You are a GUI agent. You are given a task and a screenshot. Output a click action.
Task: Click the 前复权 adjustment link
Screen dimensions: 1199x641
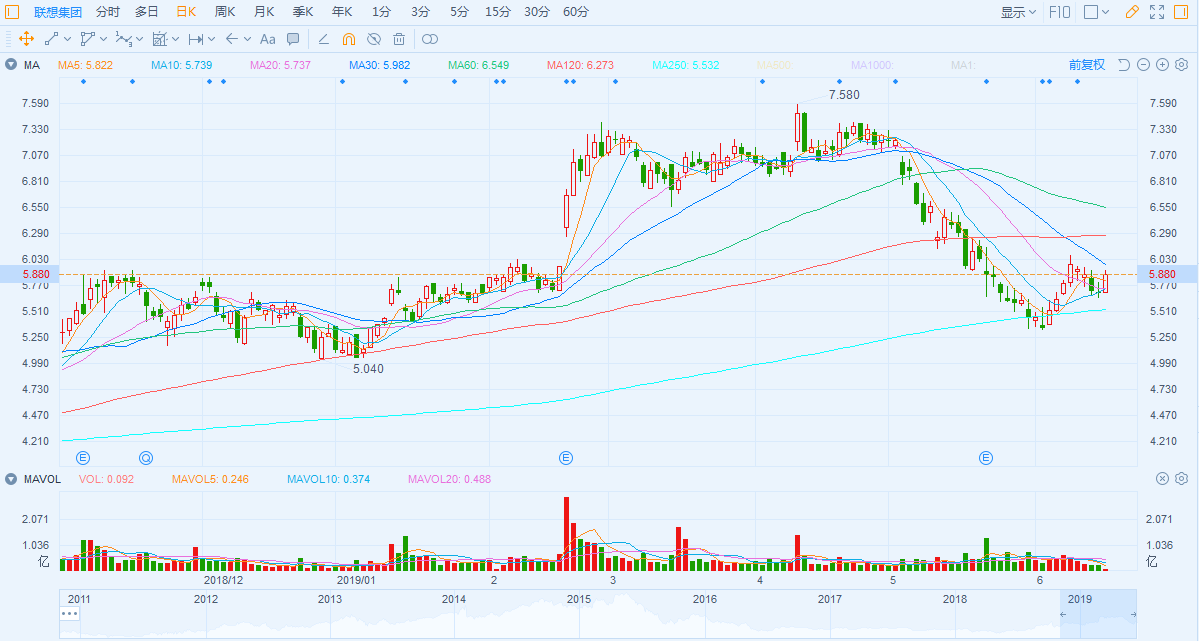pos(1086,65)
